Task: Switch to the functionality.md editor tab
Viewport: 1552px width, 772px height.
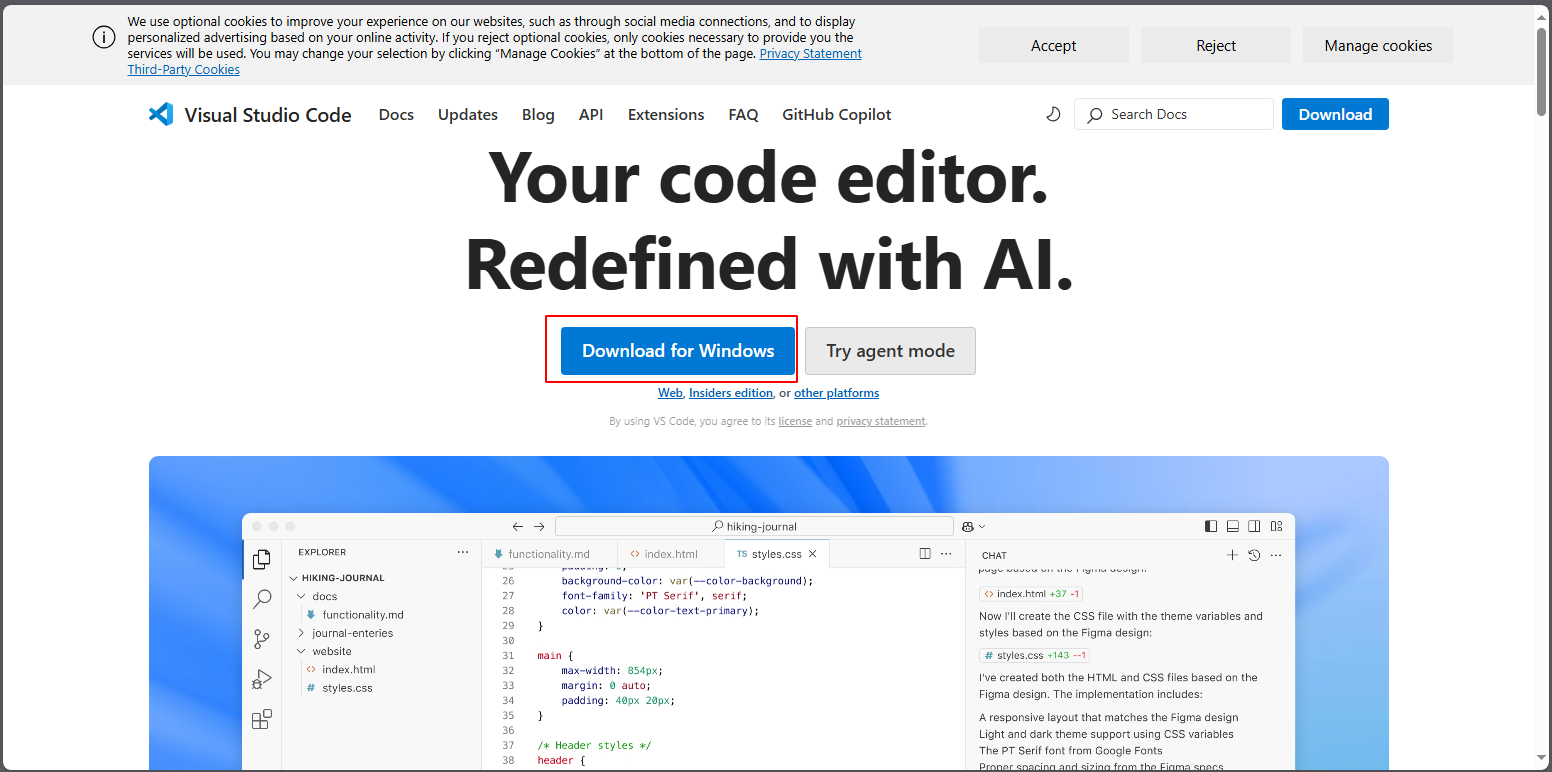Action: (548, 554)
